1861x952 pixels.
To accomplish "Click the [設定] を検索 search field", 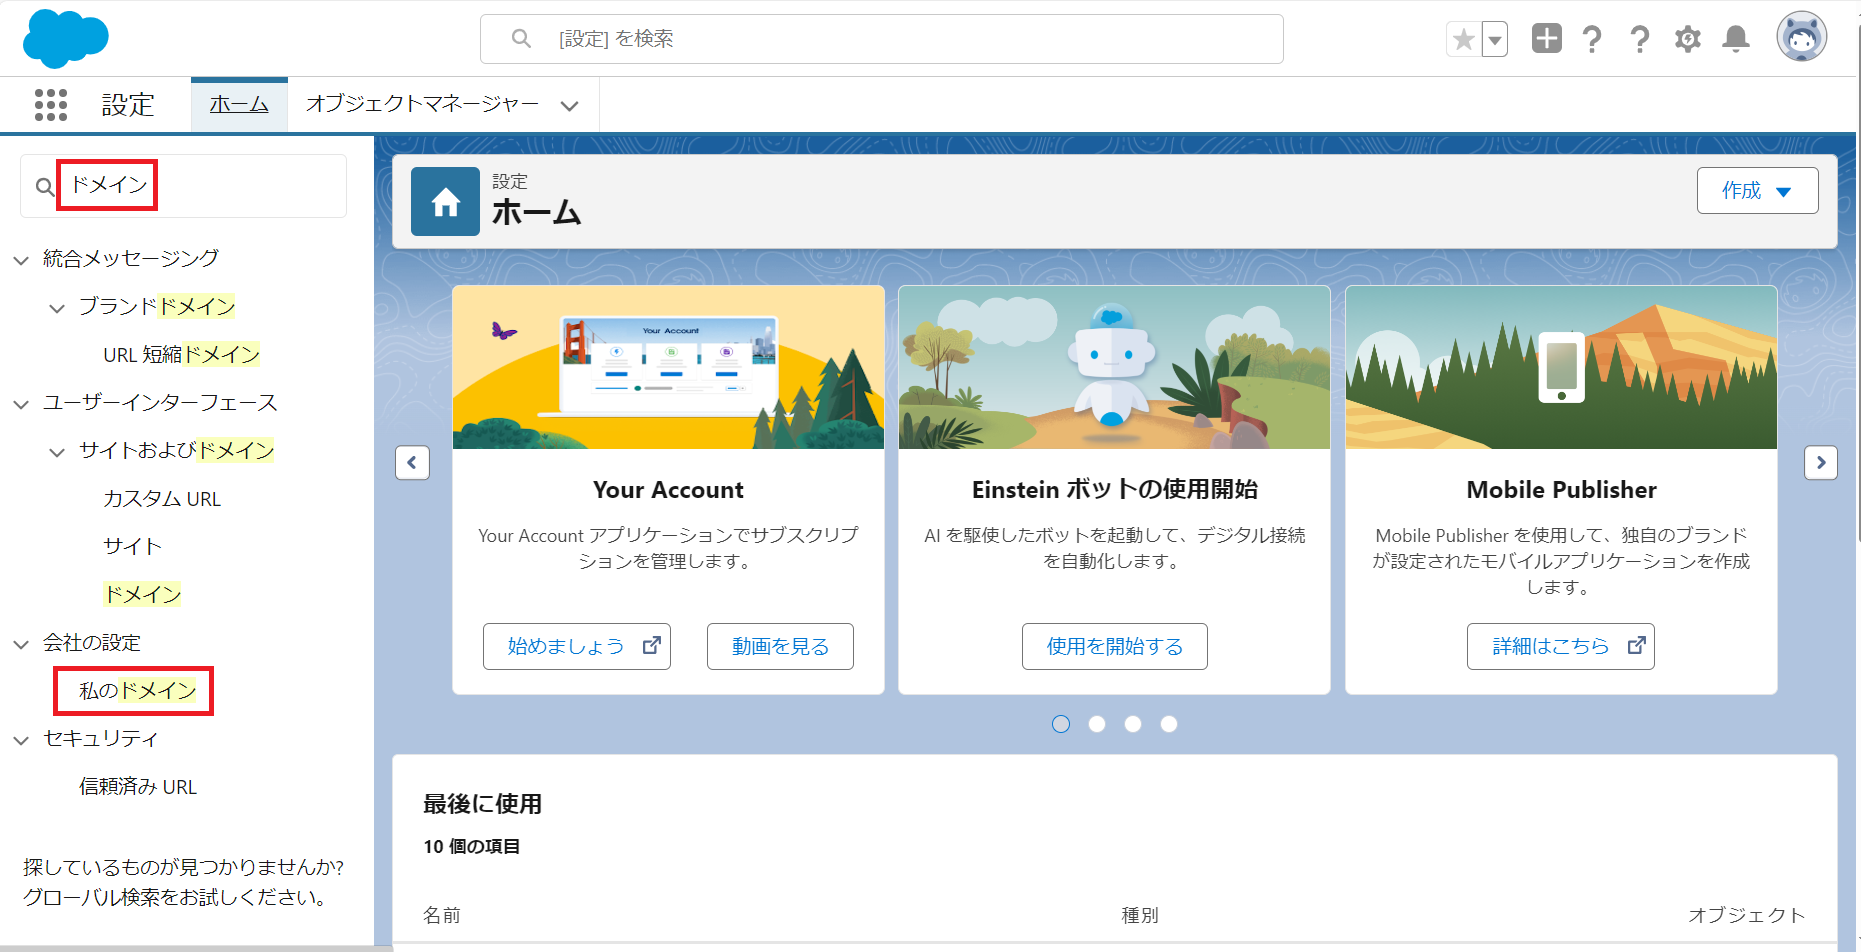I will [880, 39].
